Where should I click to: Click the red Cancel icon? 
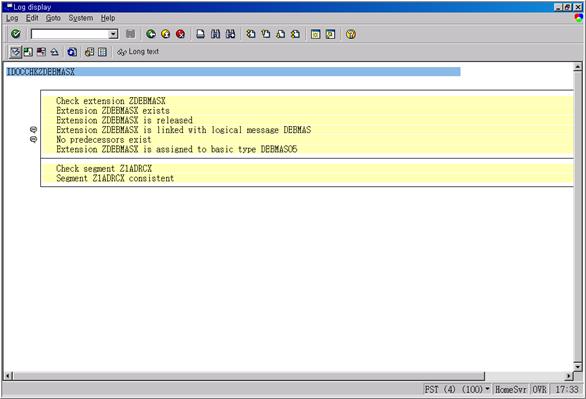click(181, 34)
